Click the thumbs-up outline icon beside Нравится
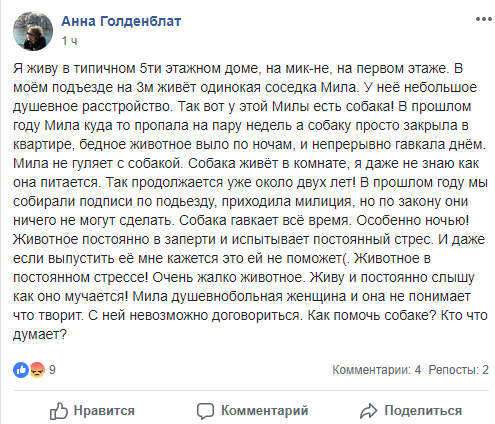 coord(59,411)
